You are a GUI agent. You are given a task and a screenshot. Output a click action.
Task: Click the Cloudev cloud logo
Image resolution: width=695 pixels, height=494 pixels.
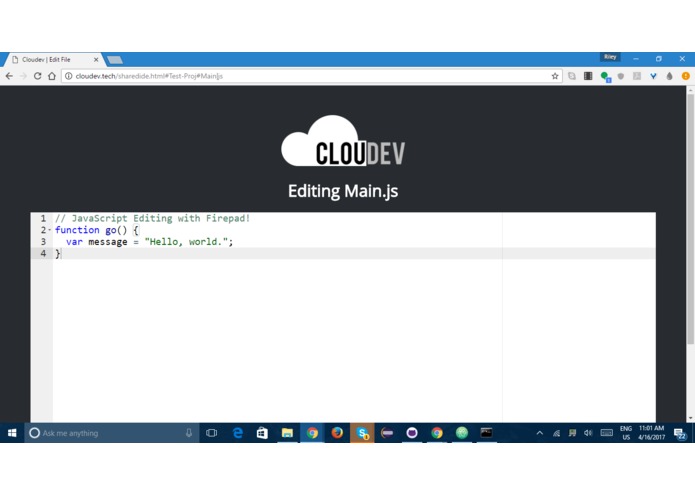pyautogui.click(x=343, y=141)
